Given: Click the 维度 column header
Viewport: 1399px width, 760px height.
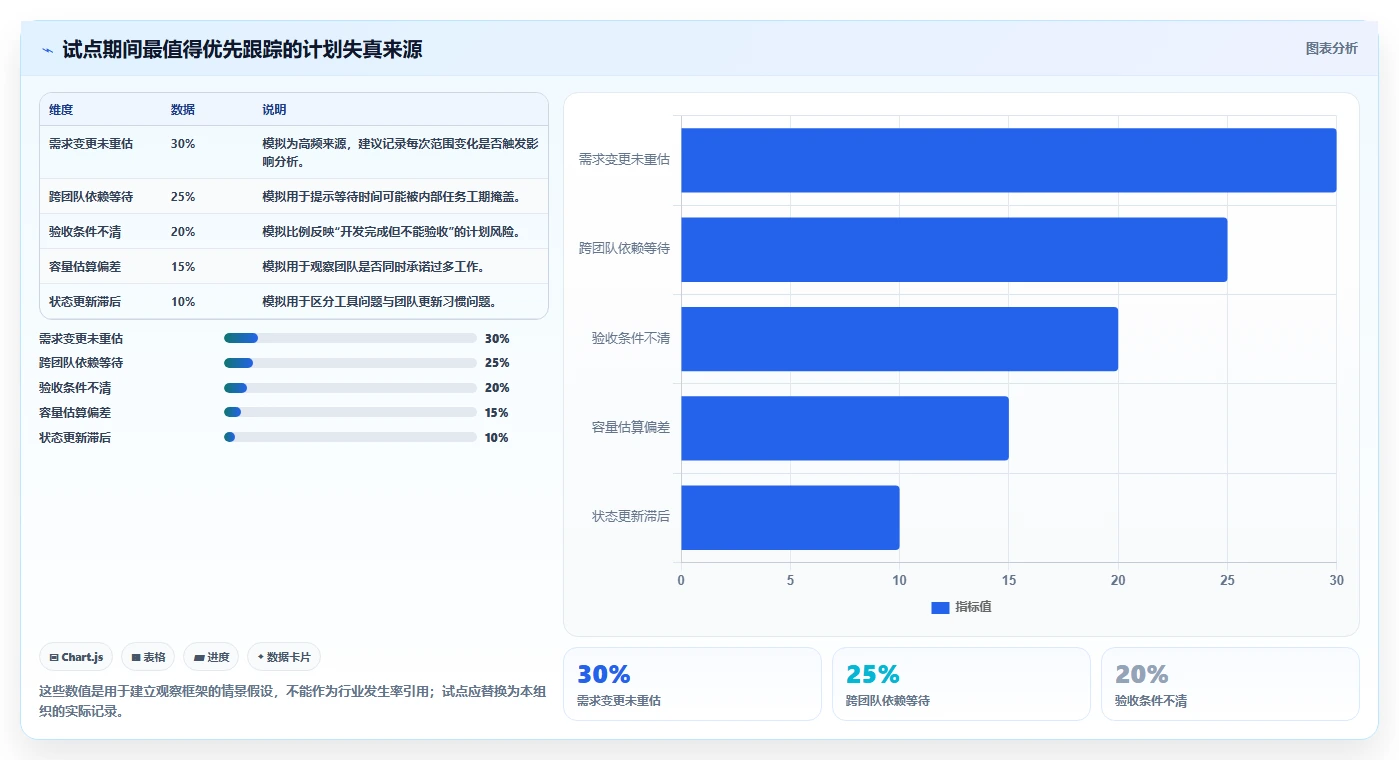Looking at the screenshot, I should [x=61, y=110].
